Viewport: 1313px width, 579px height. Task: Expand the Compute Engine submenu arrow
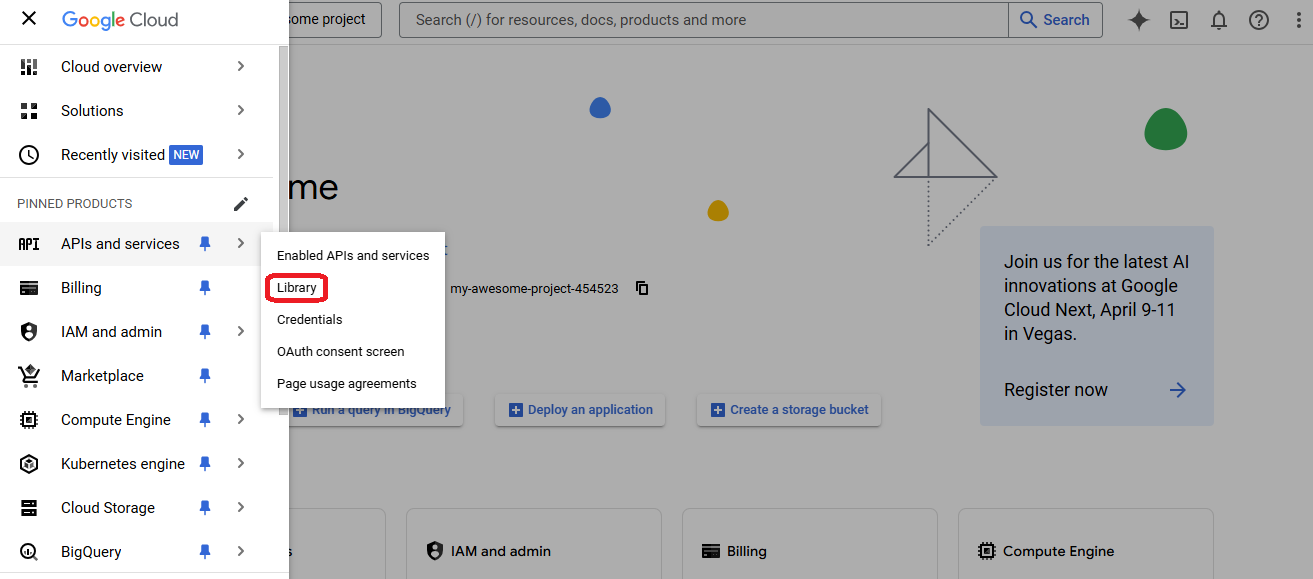[x=240, y=420]
